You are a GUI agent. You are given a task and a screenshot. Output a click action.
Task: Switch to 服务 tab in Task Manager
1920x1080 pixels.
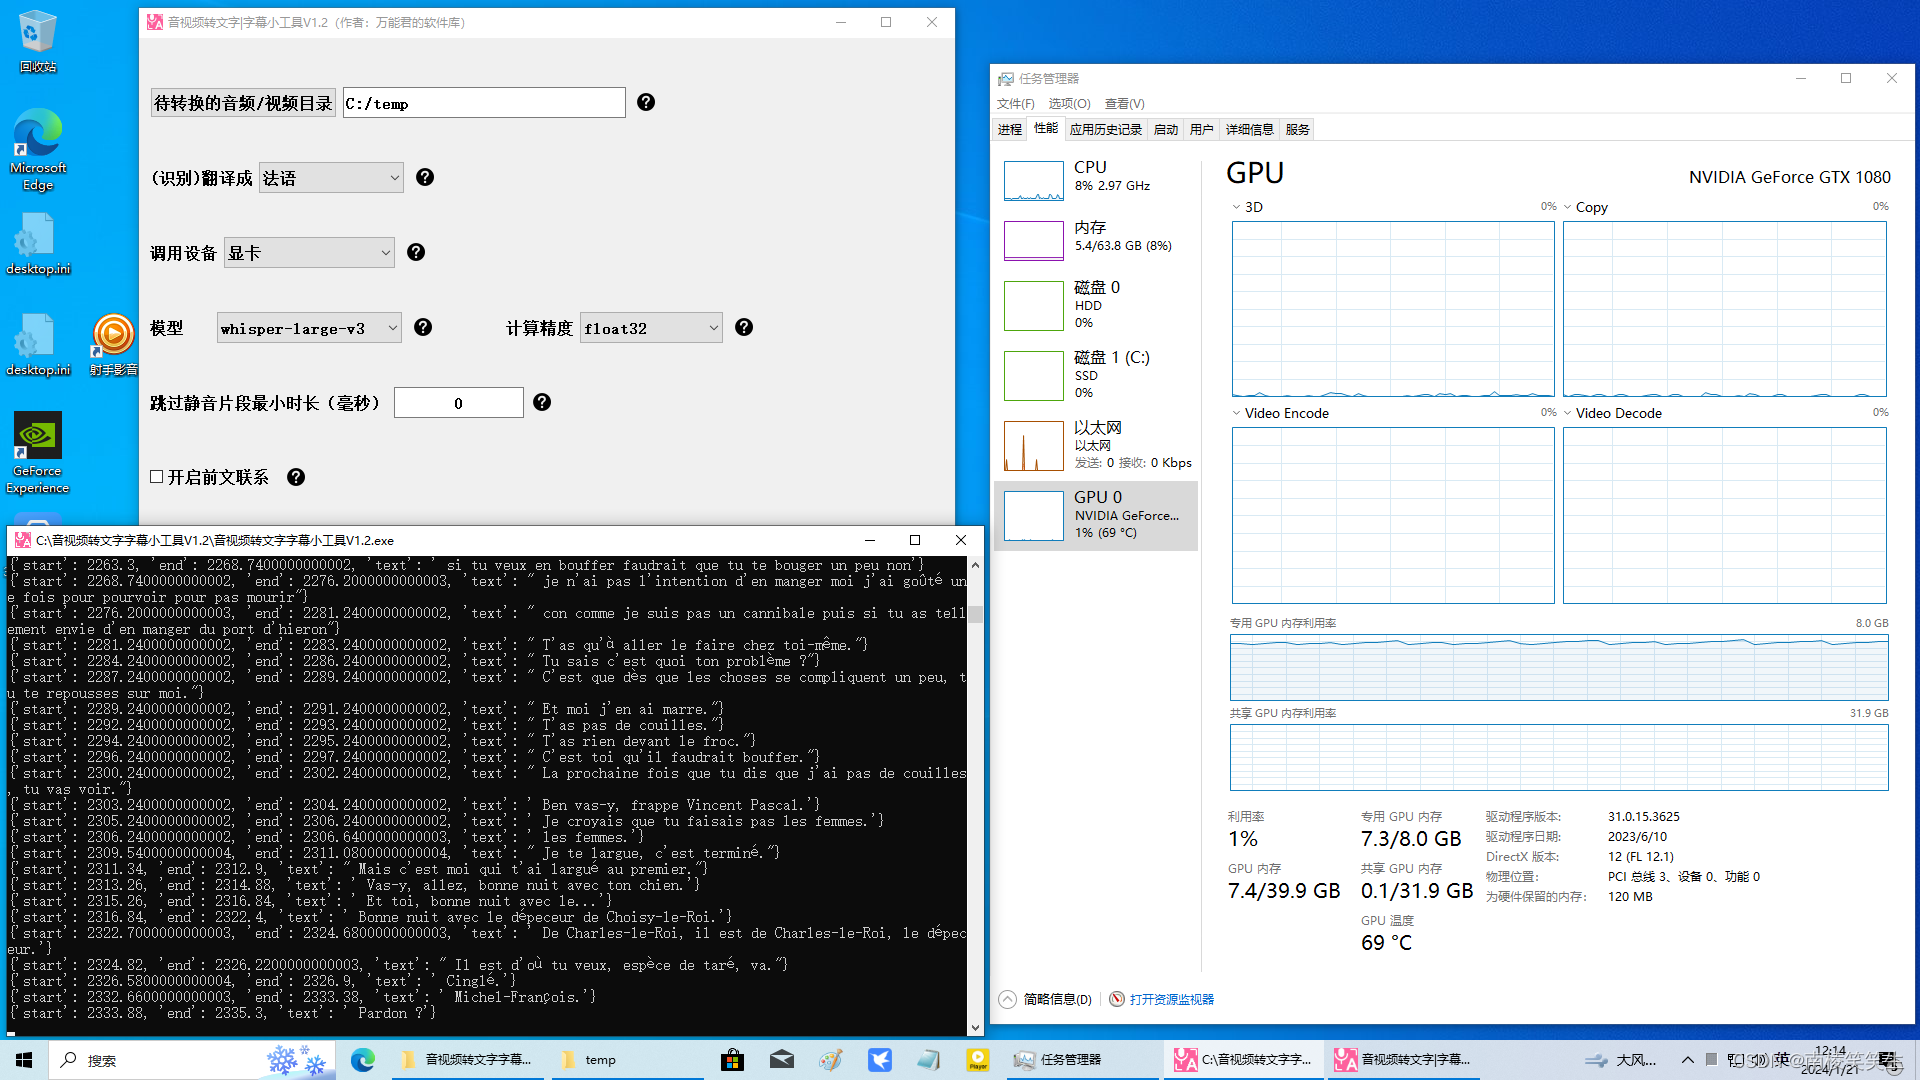click(x=1298, y=129)
